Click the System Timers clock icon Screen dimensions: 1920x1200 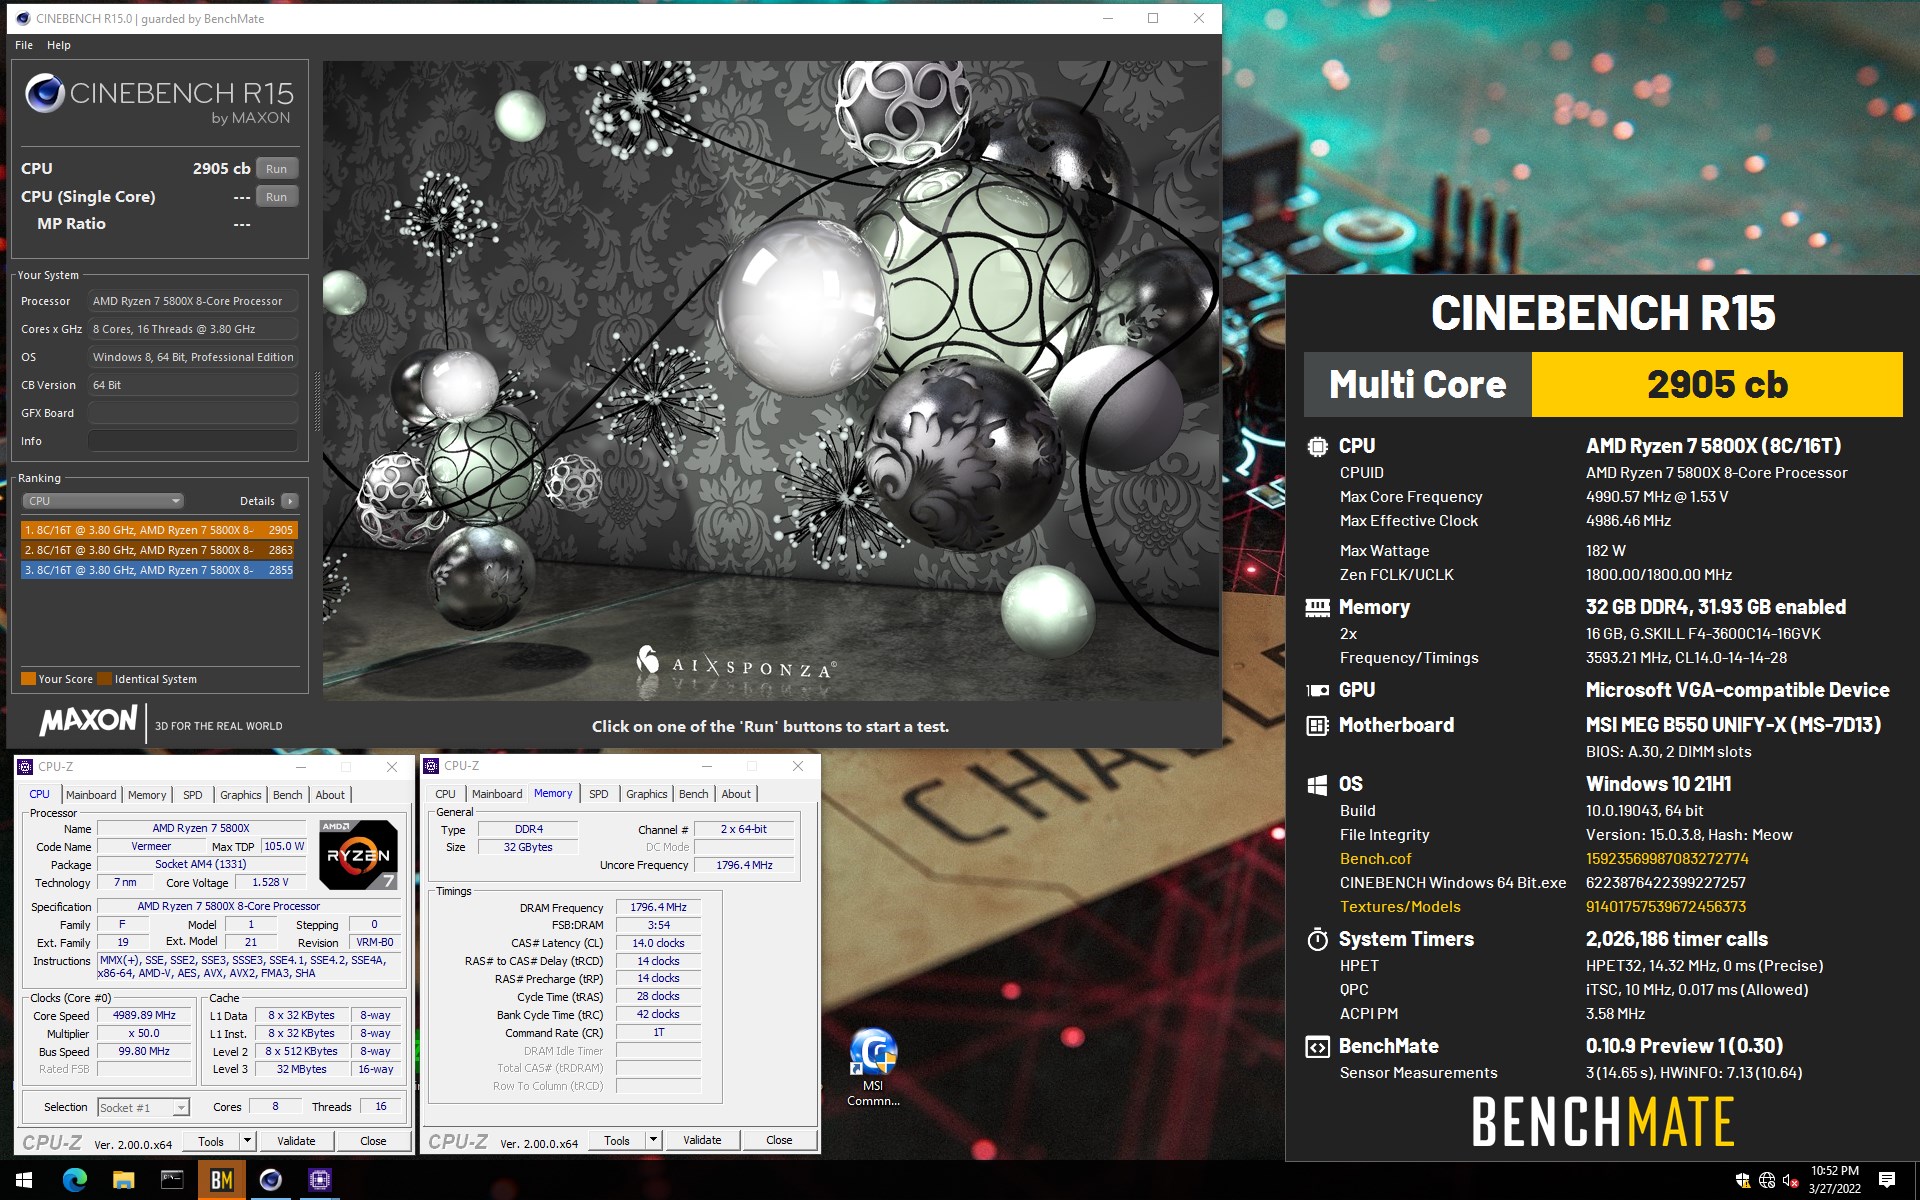[1318, 940]
